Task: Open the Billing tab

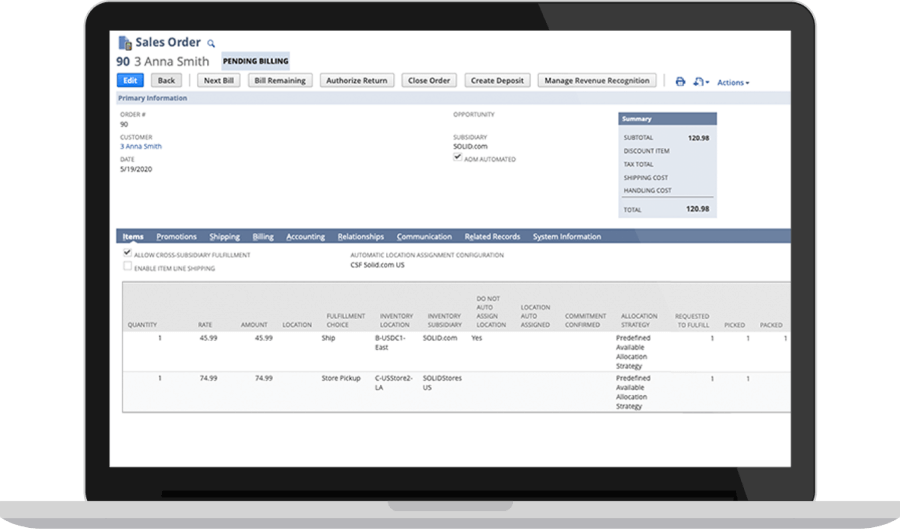Action: (x=263, y=236)
